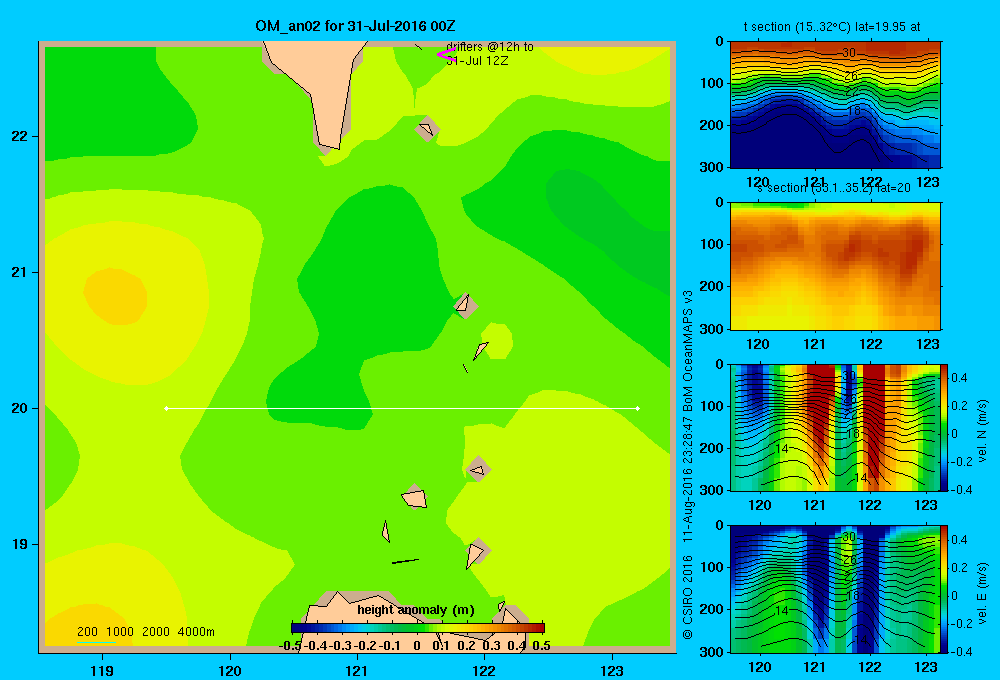The width and height of the screenshot is (1000, 680).
Task: Click the vertical CSIRO BoM OceanMAPS copyright text
Action: tap(688, 464)
